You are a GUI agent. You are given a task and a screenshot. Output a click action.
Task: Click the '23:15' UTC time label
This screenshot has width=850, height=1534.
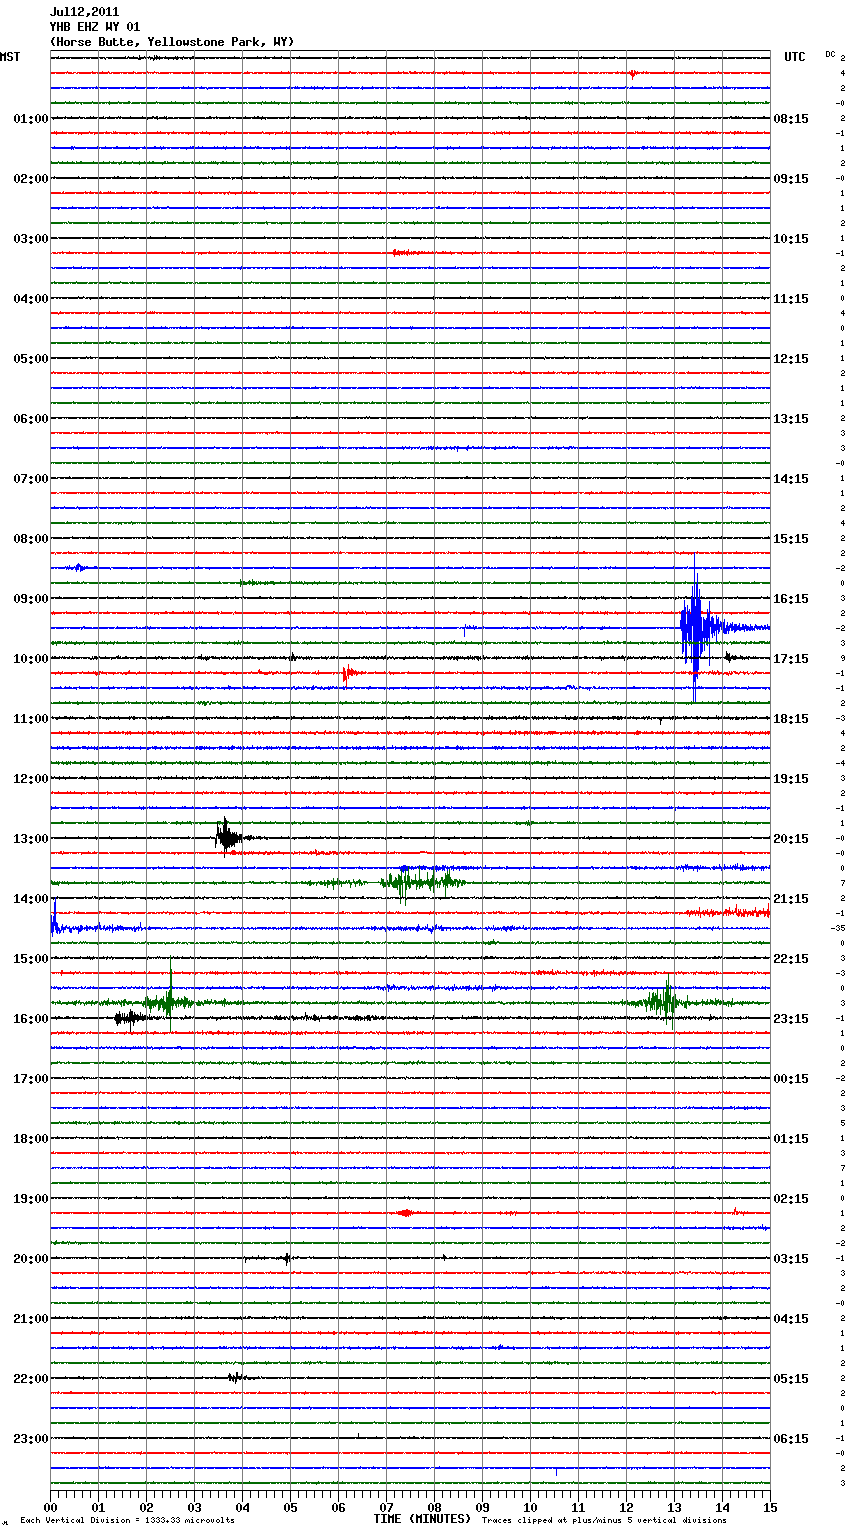(x=791, y=1019)
